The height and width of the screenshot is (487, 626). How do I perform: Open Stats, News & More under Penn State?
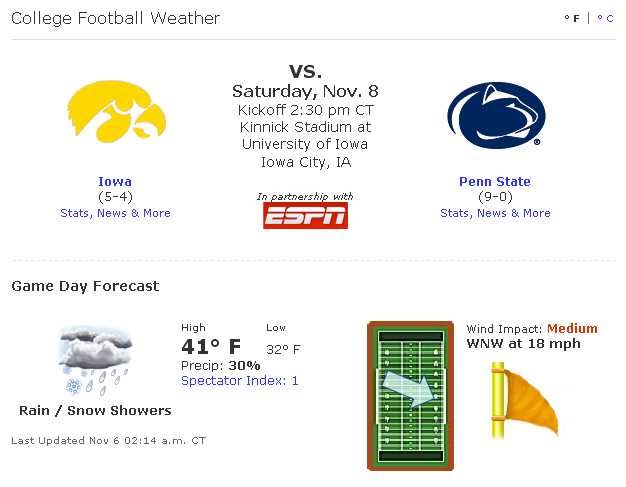[x=495, y=213]
